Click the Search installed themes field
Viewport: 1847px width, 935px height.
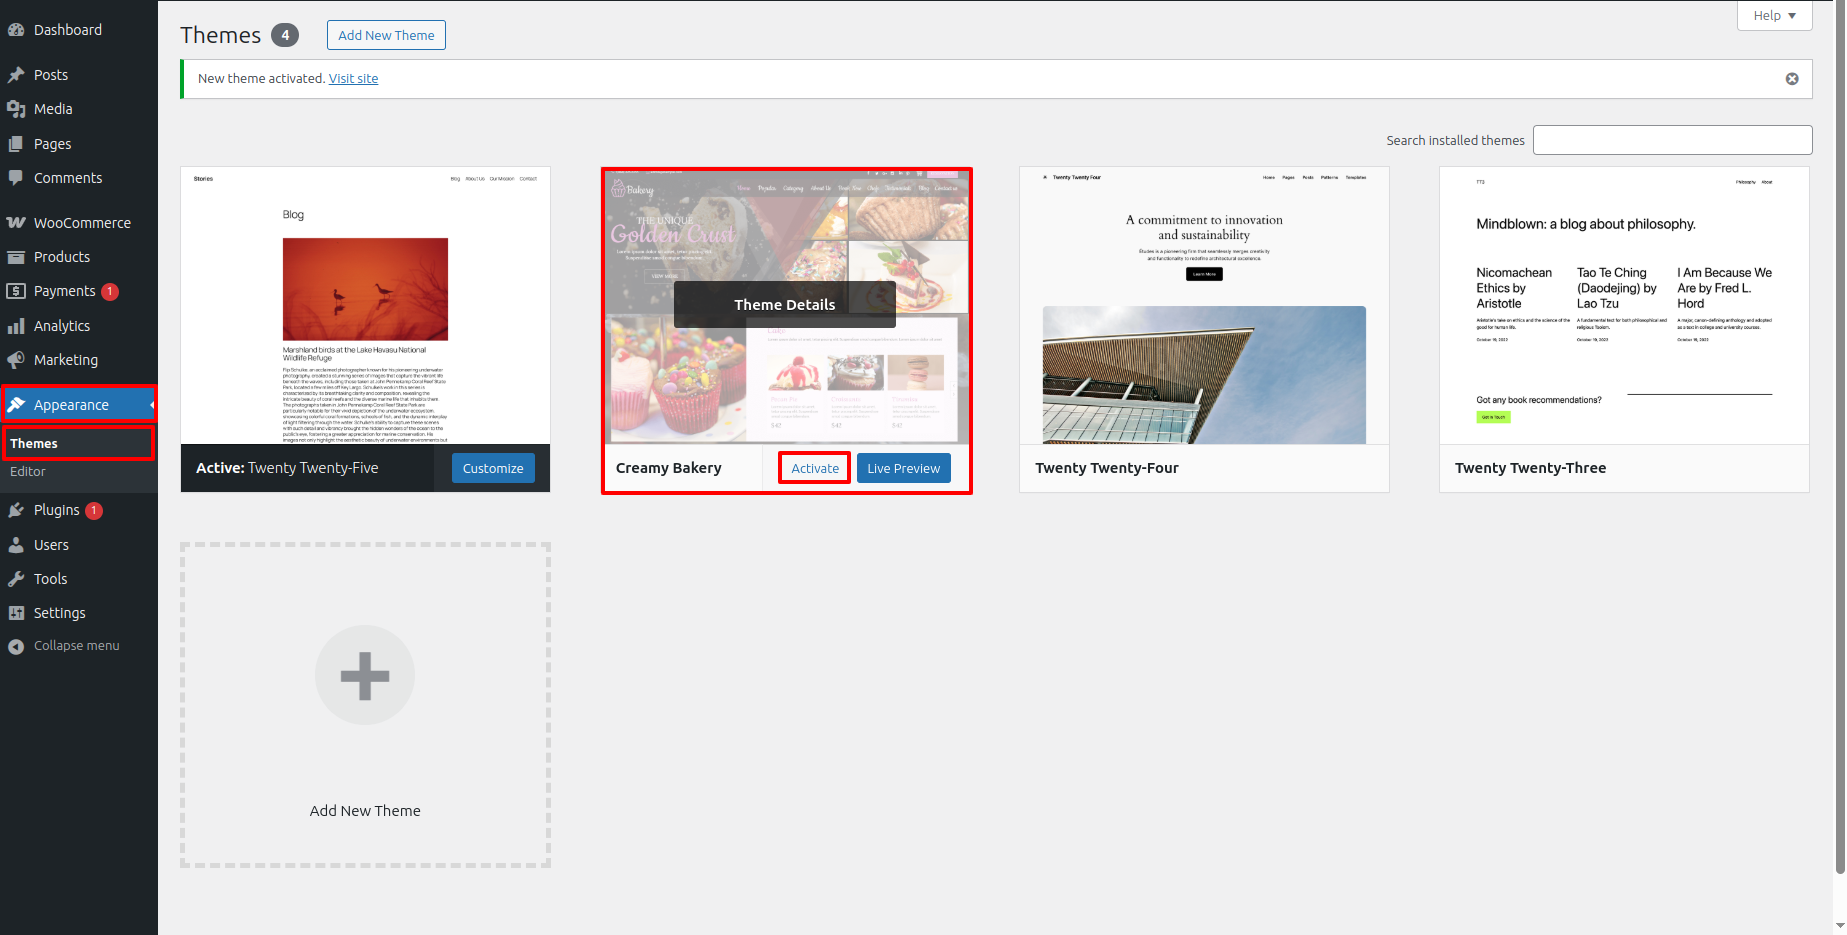[1673, 140]
